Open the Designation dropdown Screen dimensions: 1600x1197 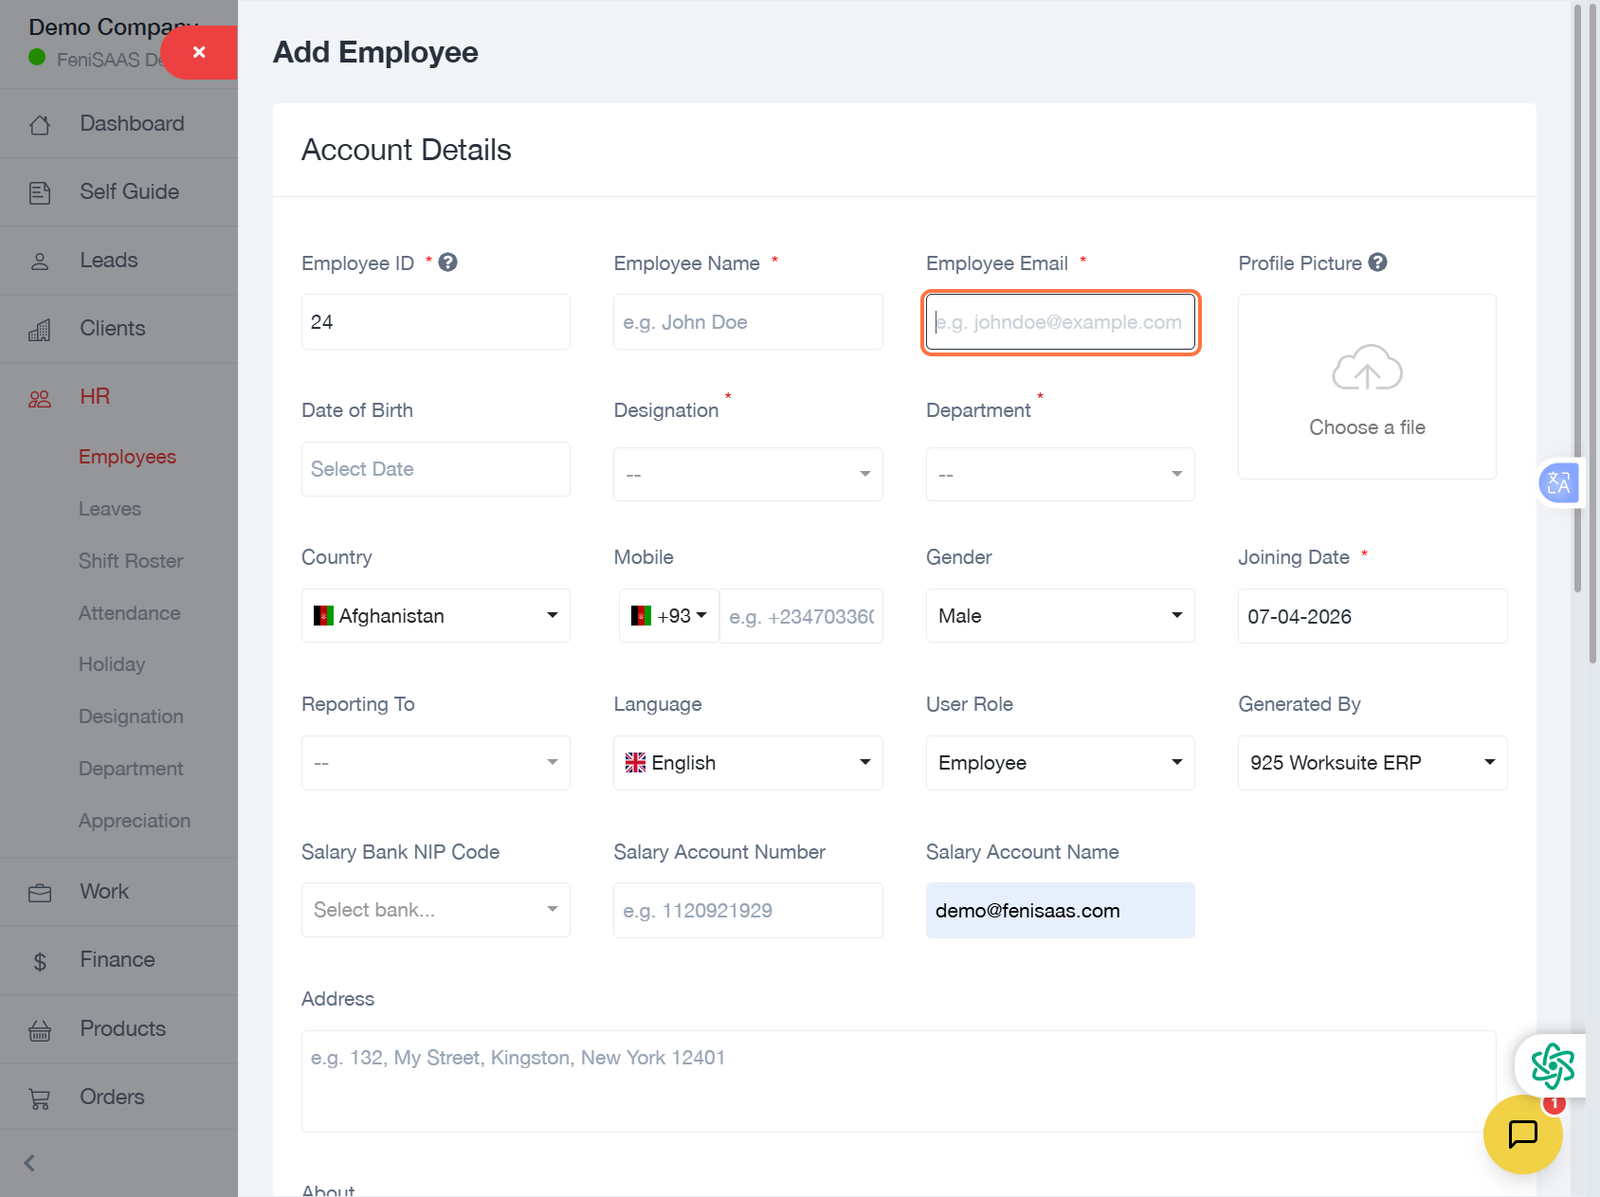[747, 474]
